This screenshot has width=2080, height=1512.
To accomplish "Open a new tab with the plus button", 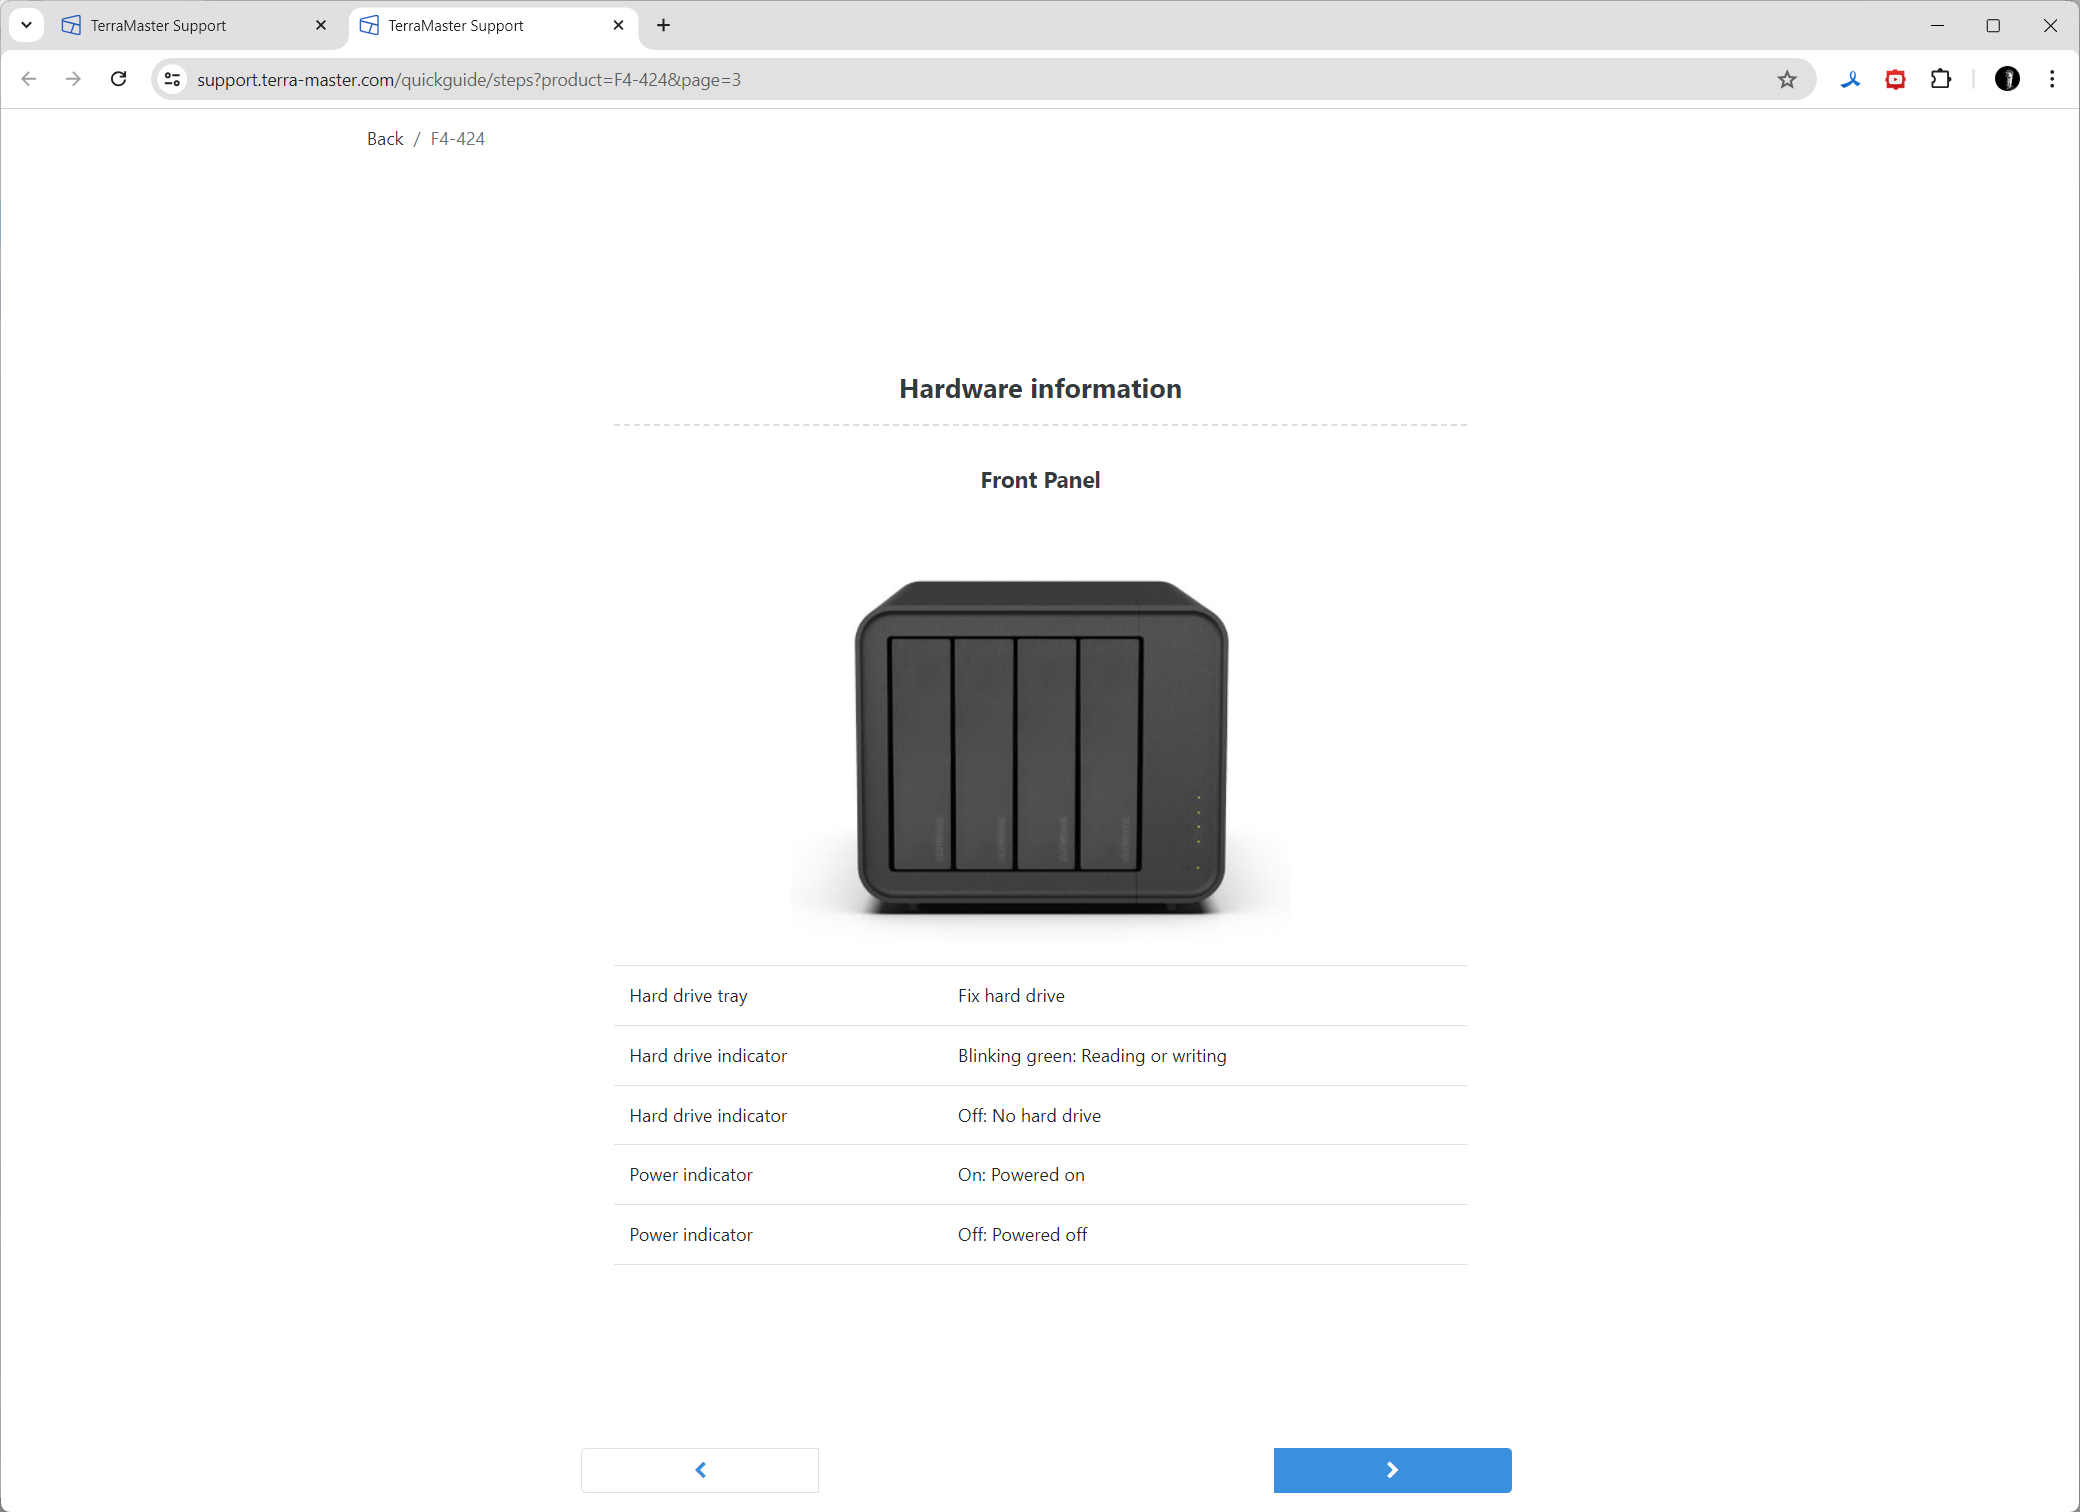I will point(663,25).
